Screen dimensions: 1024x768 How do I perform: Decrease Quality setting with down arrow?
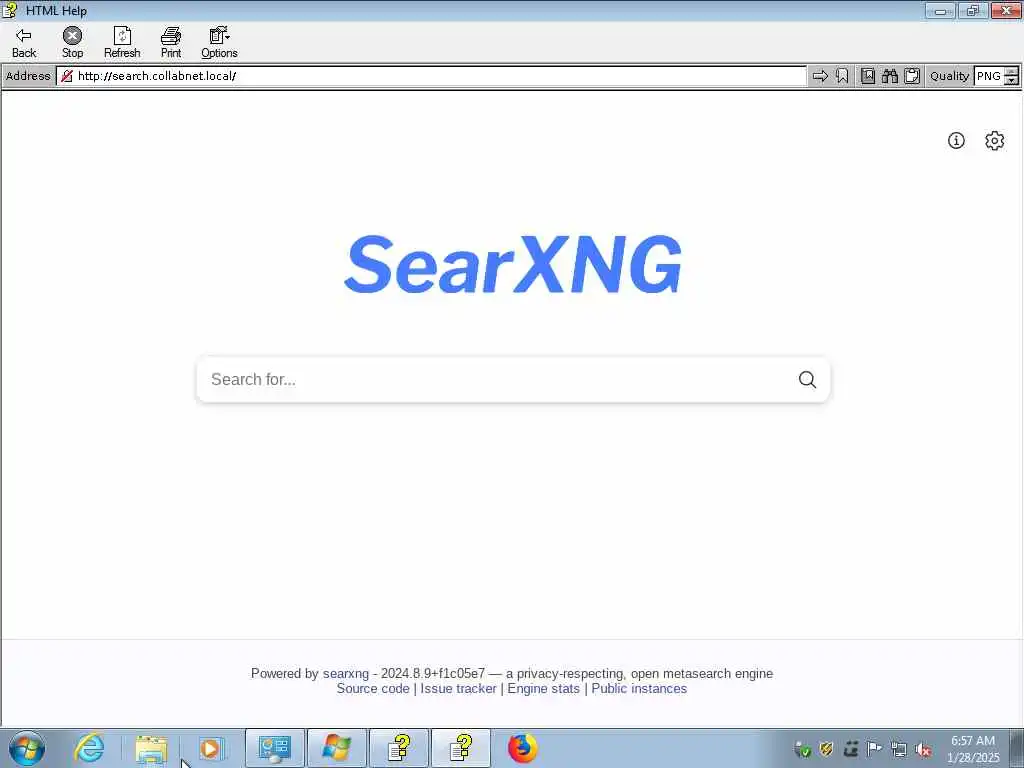point(1011,81)
